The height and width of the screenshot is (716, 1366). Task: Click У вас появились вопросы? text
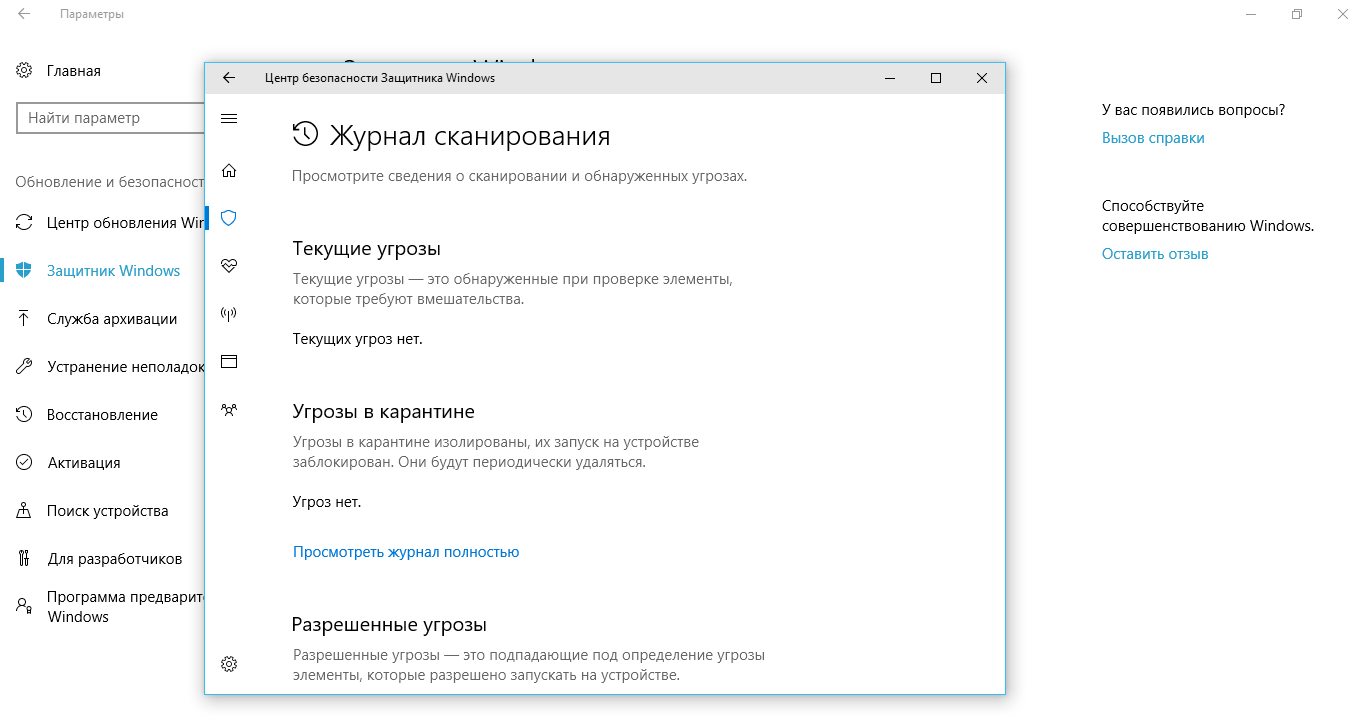coord(1194,110)
